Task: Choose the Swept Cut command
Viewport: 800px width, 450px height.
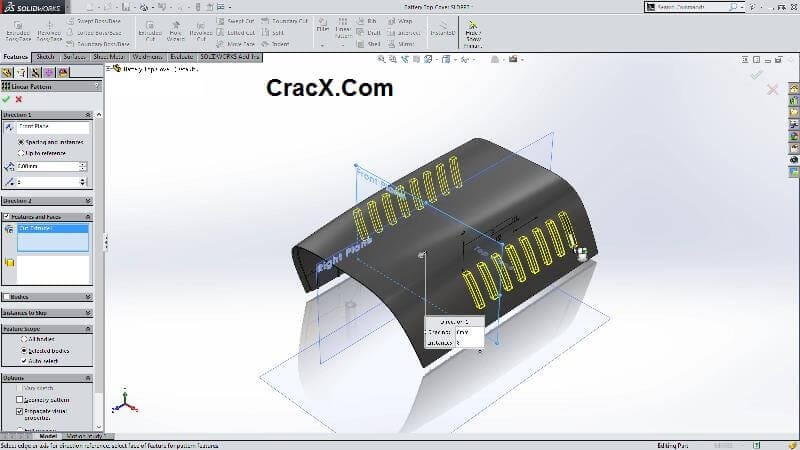Action: pyautogui.click(x=235, y=21)
